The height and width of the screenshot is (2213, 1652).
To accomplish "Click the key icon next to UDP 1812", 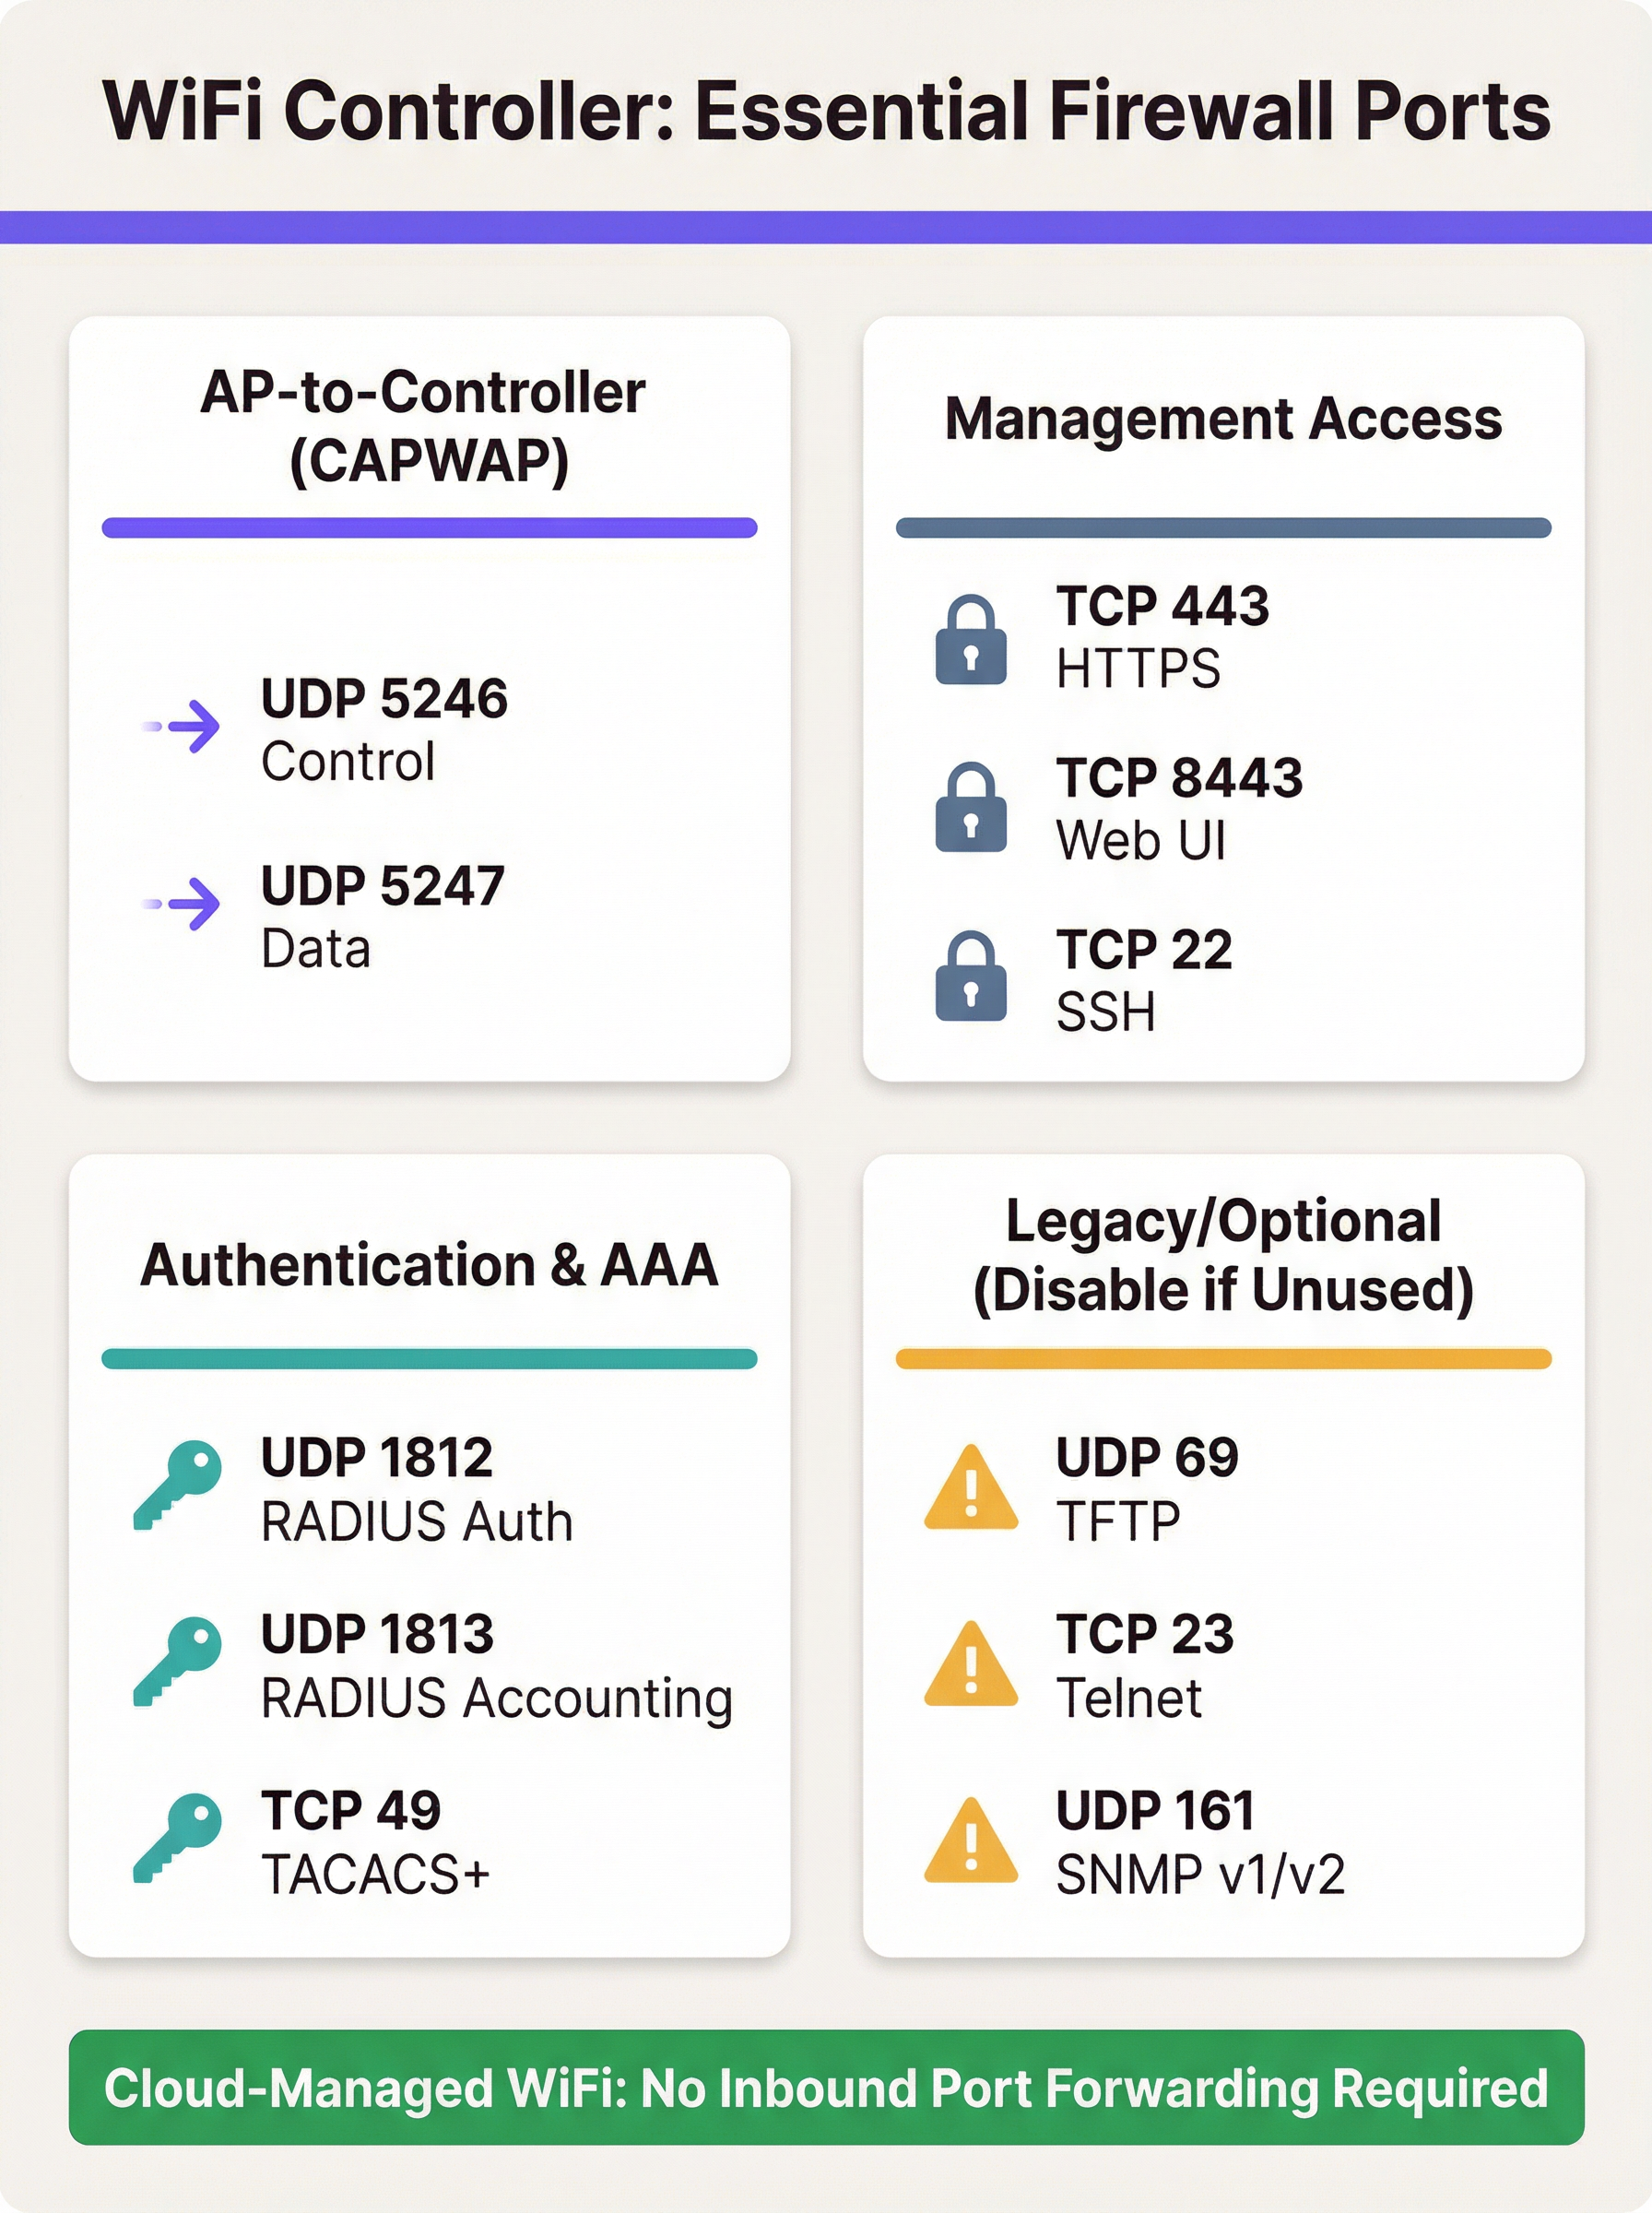I will (x=178, y=1484).
